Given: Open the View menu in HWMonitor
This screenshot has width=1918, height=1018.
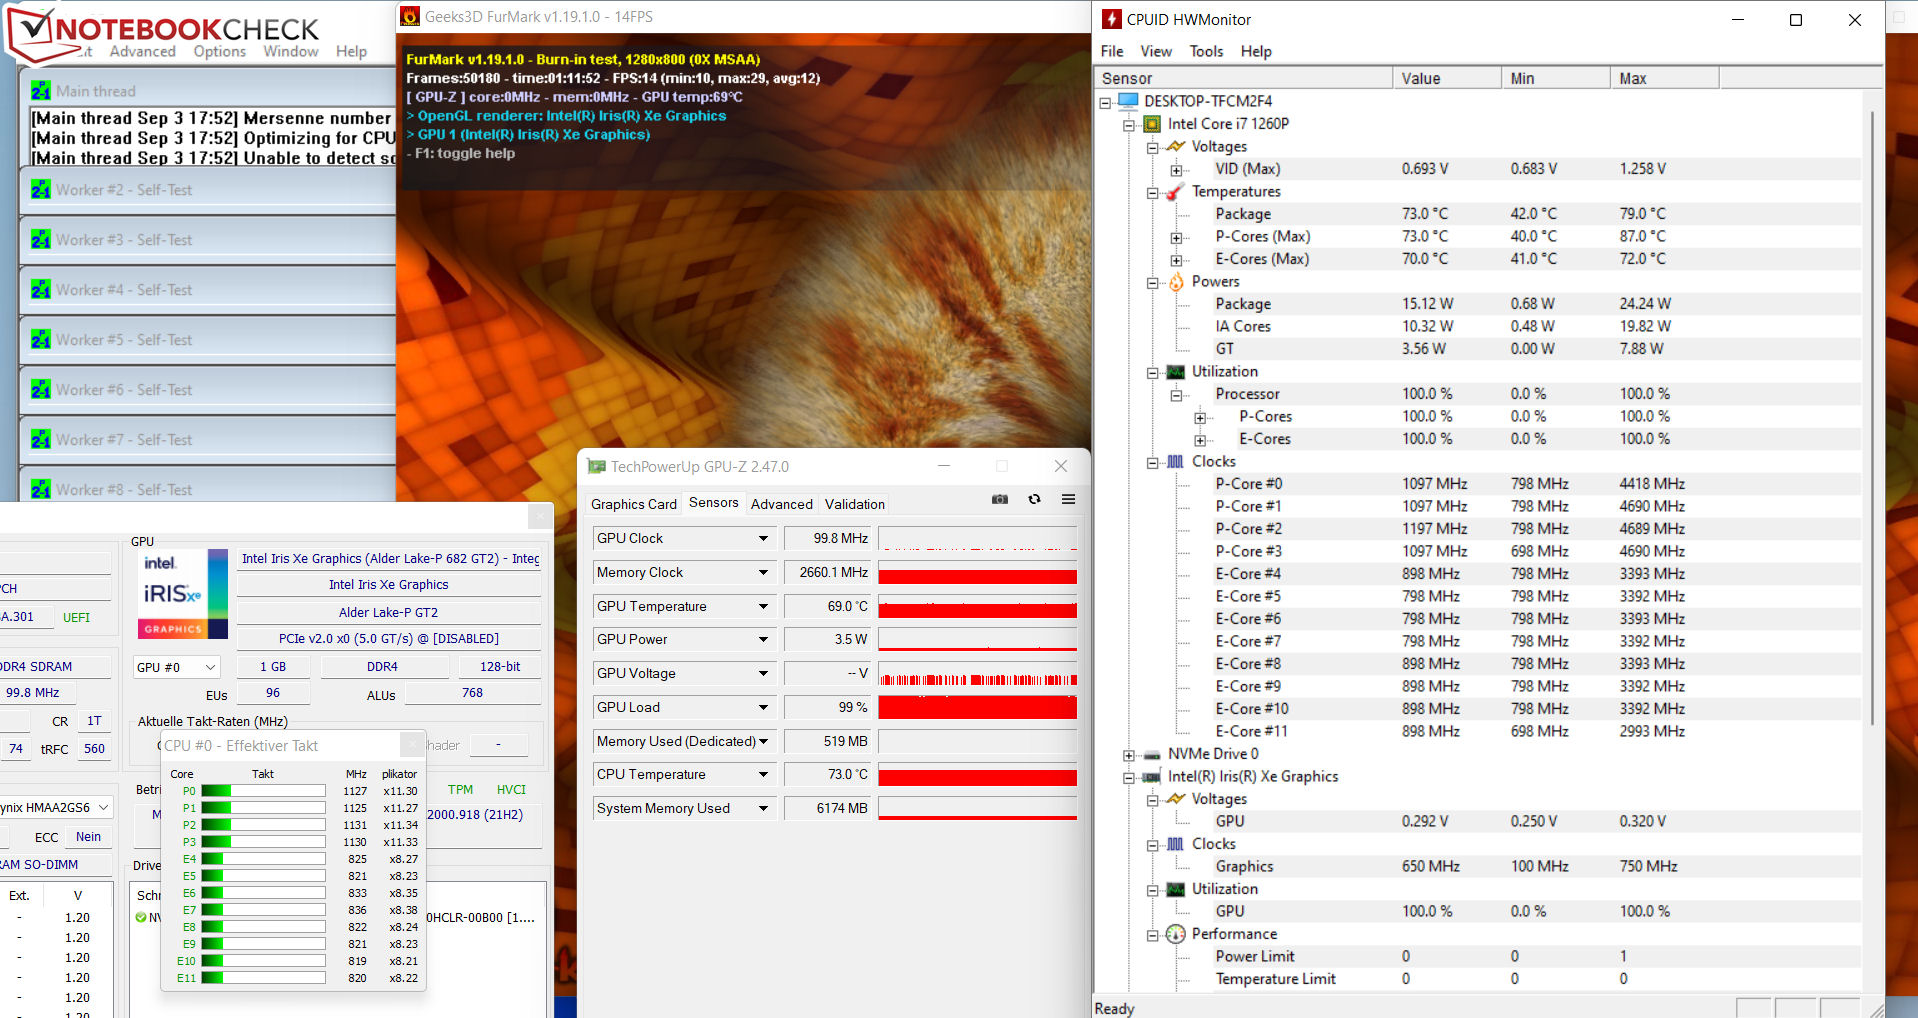Looking at the screenshot, I should tap(1156, 51).
